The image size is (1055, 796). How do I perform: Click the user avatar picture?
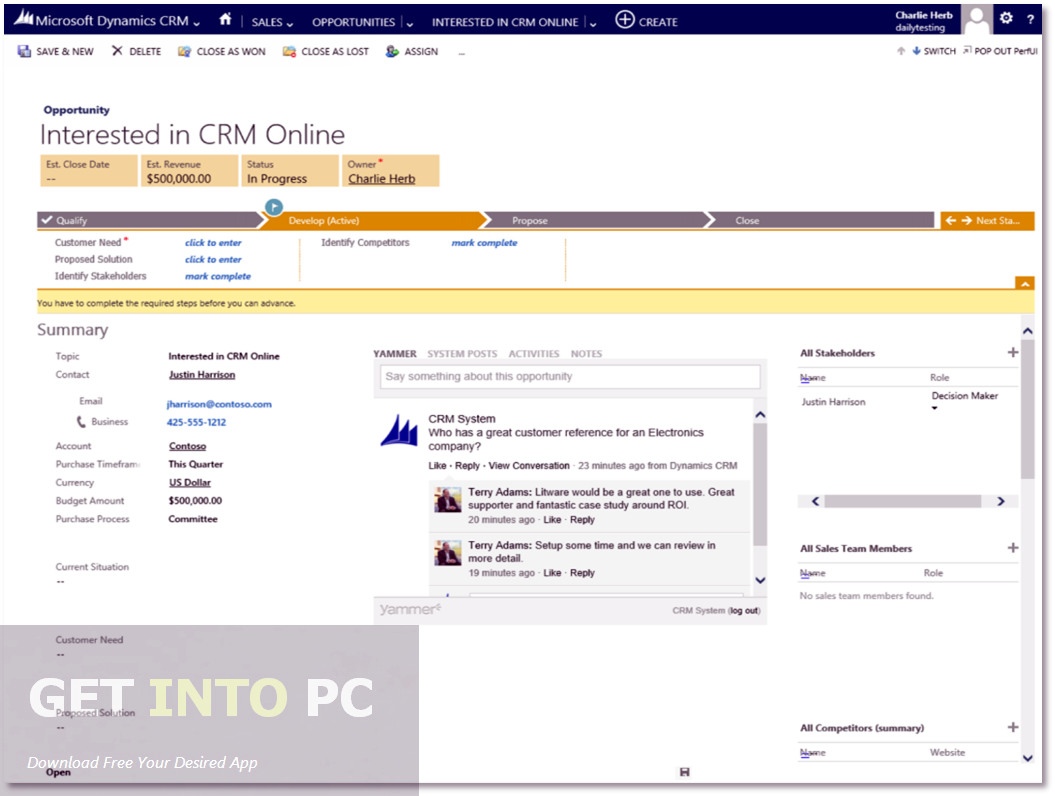976,19
